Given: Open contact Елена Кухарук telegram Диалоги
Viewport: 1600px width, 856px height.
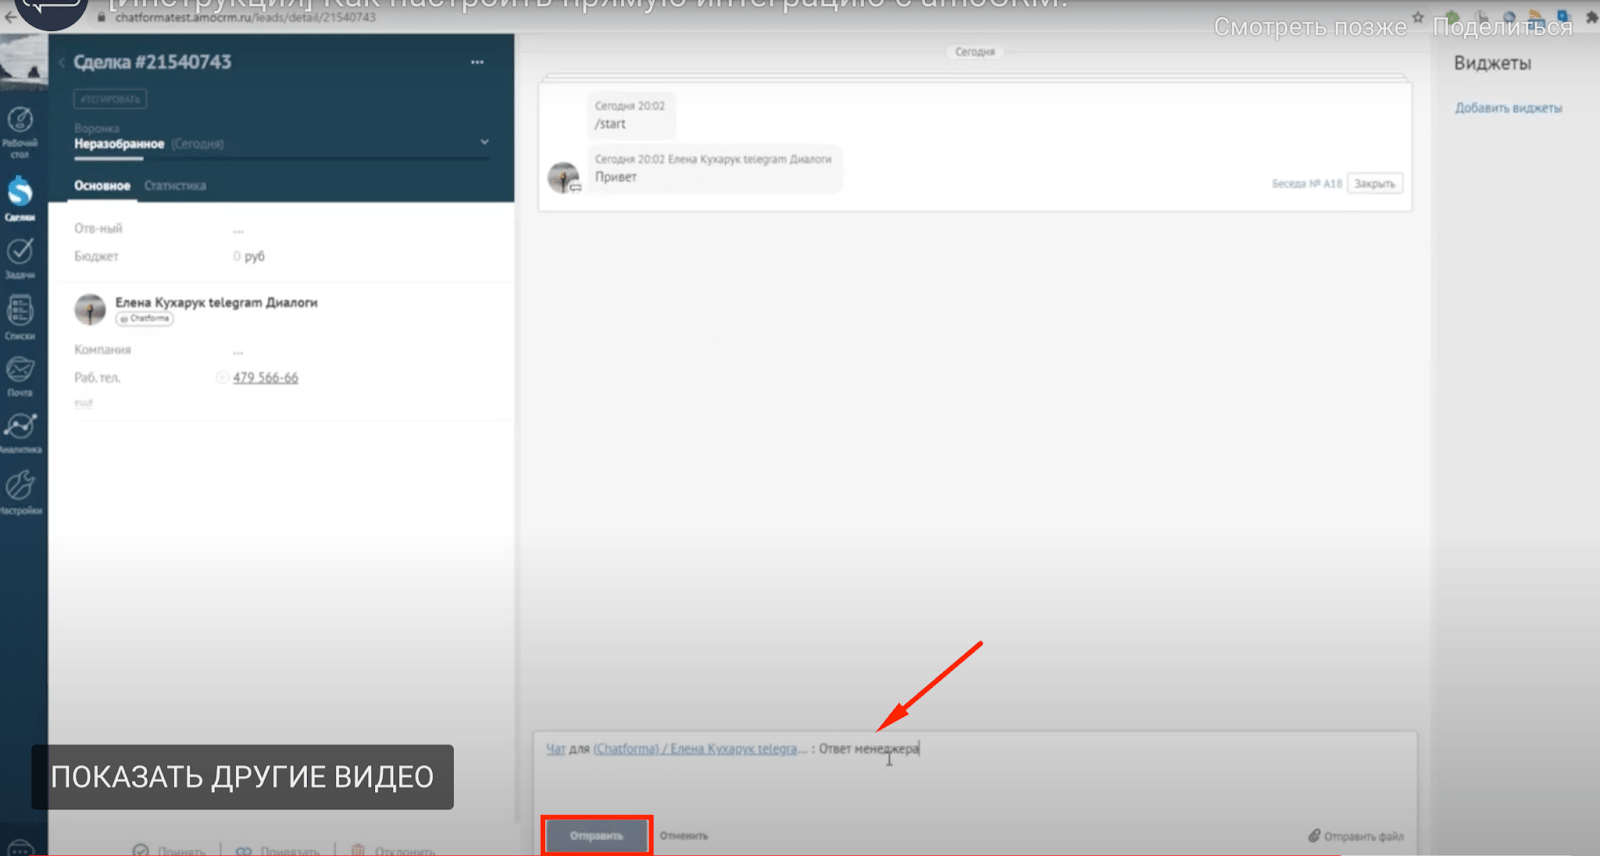Looking at the screenshot, I should [x=216, y=302].
